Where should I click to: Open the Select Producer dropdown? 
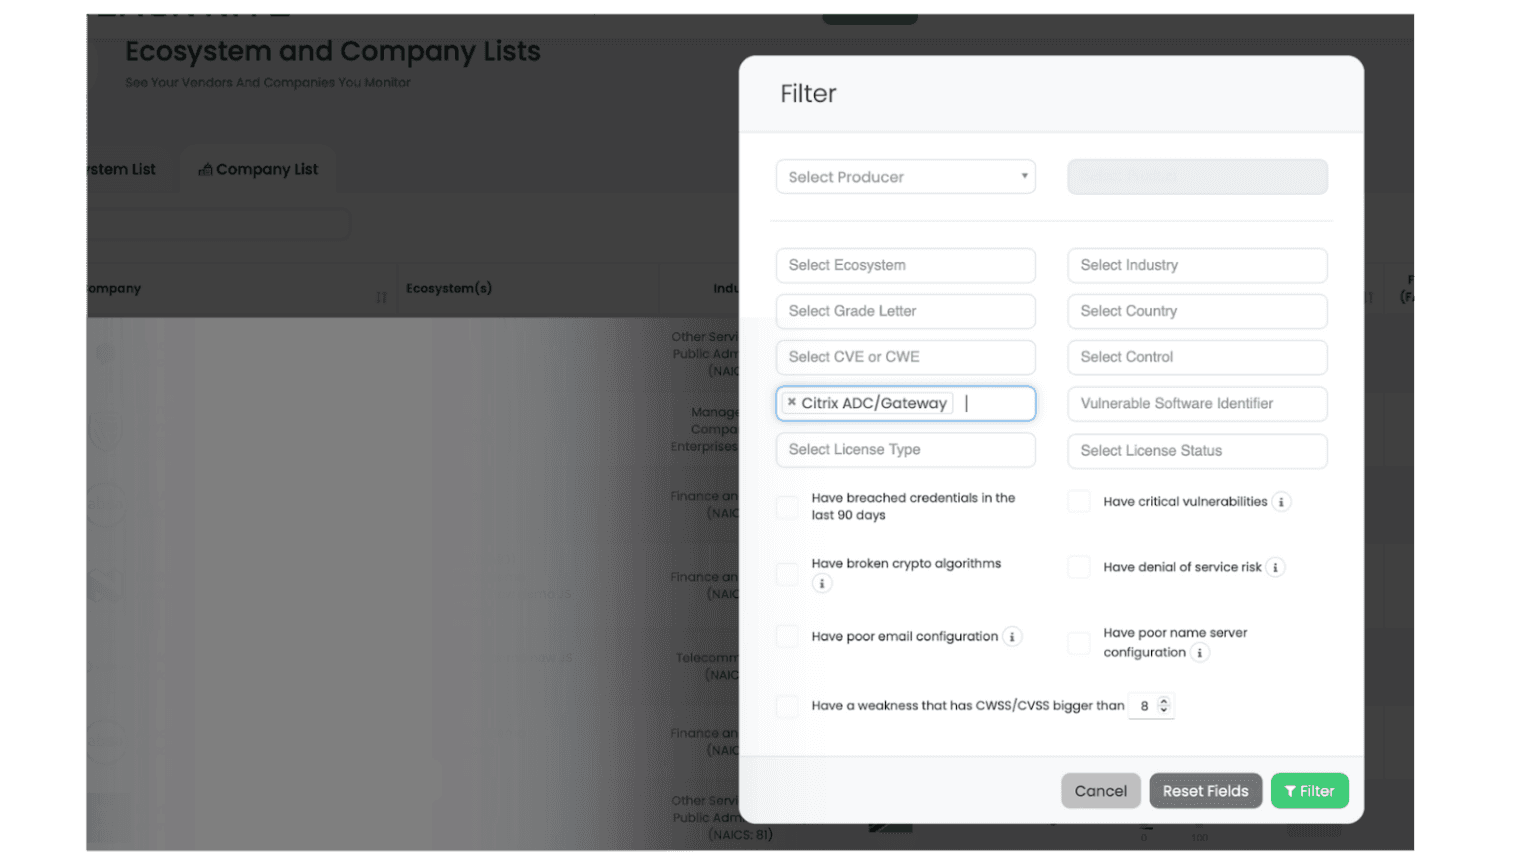(905, 176)
